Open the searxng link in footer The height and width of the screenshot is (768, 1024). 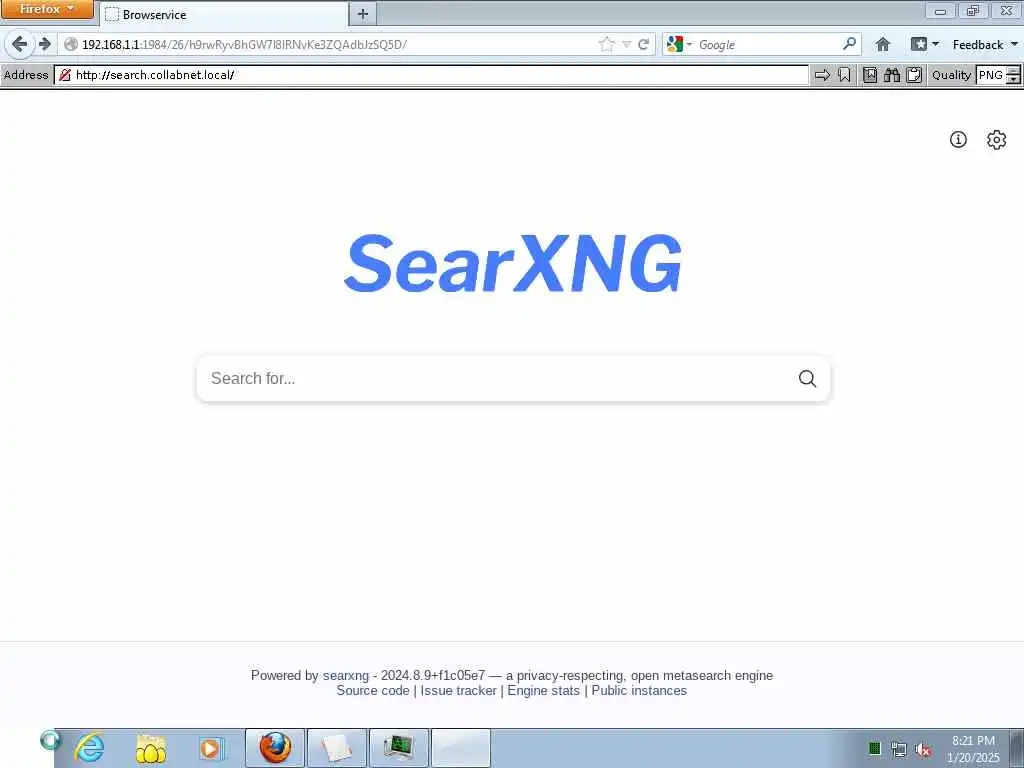345,675
